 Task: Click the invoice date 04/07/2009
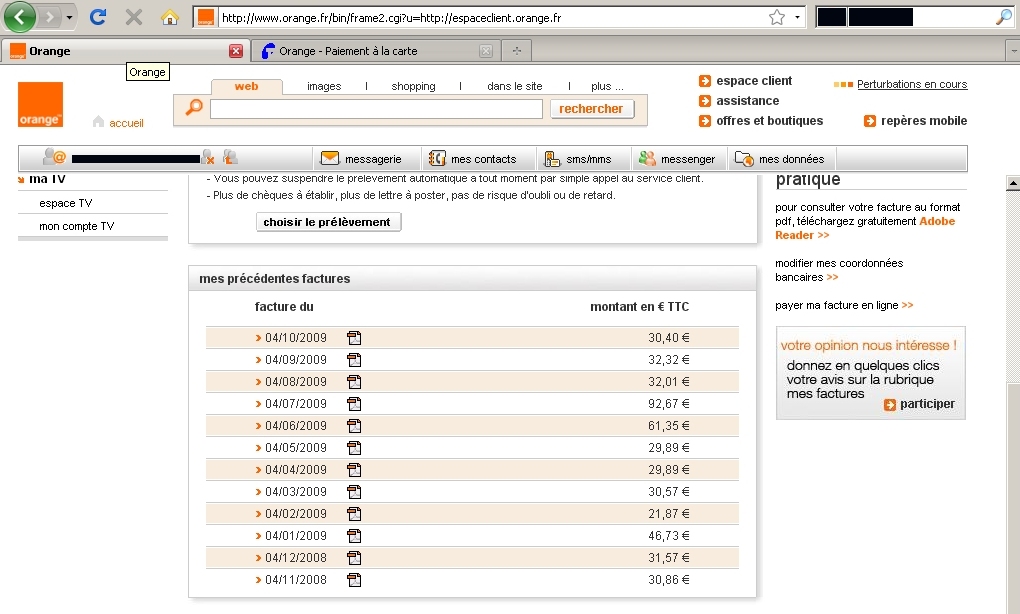(x=295, y=404)
